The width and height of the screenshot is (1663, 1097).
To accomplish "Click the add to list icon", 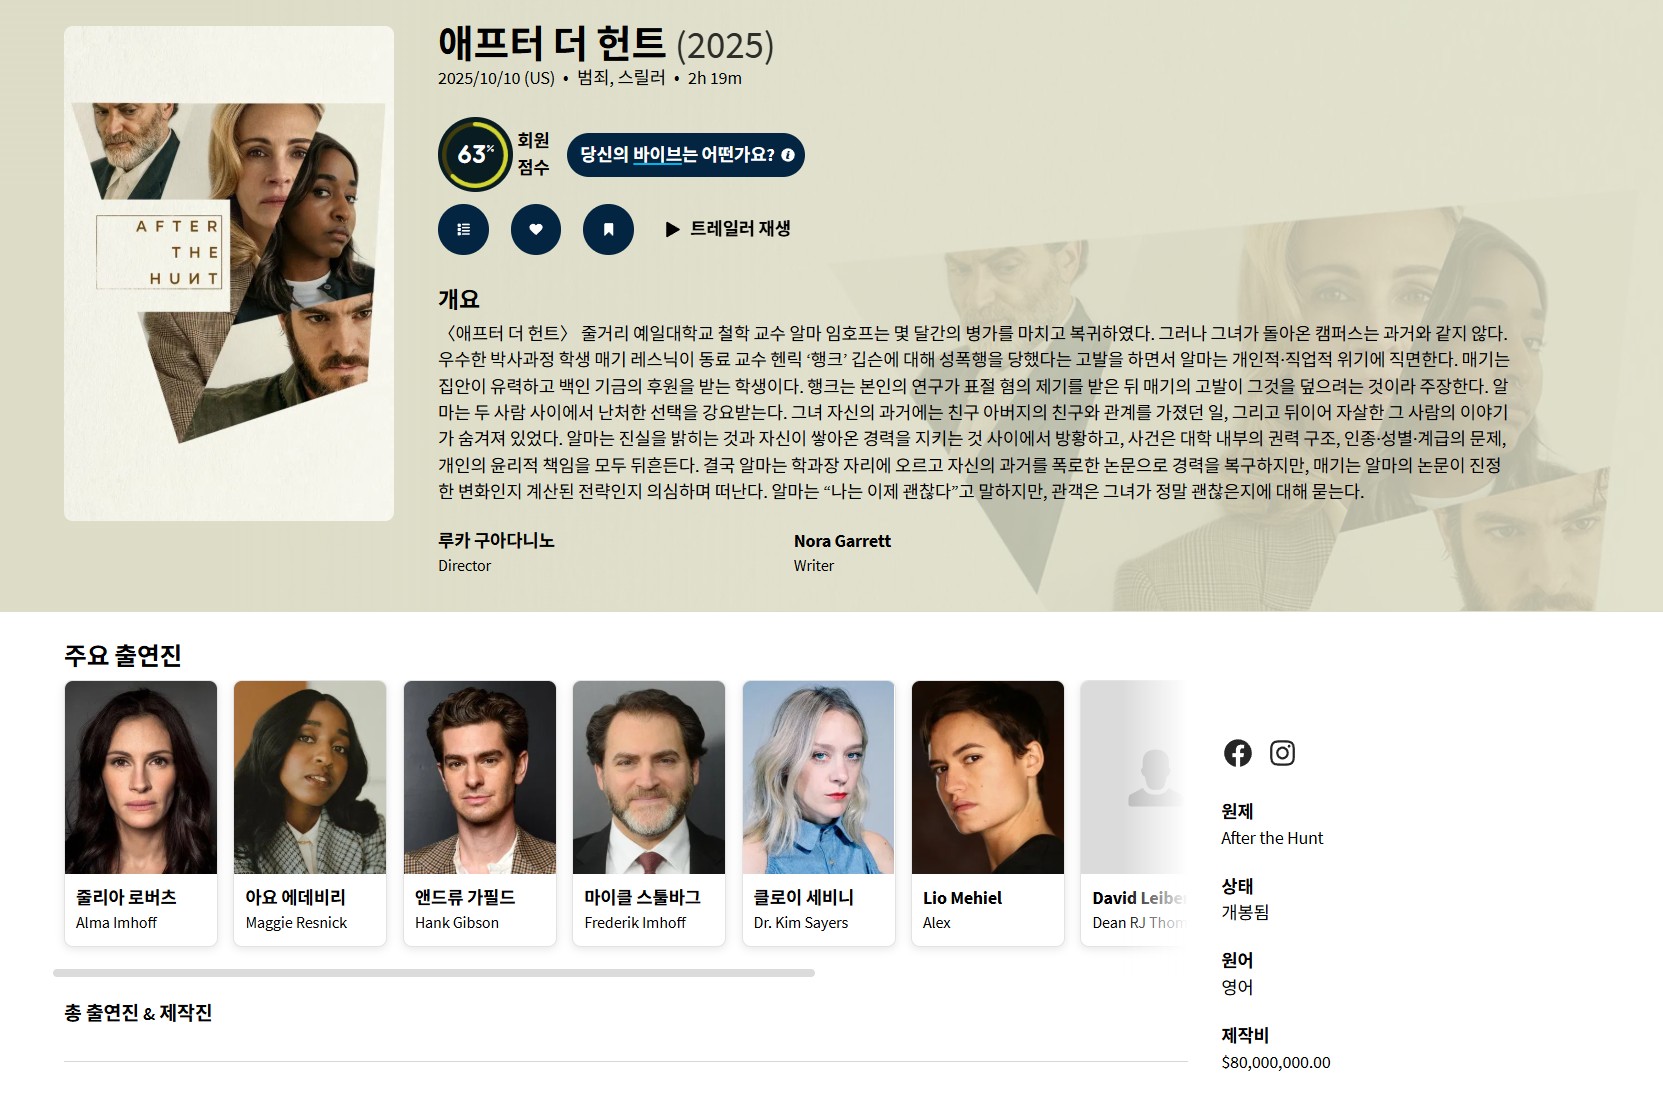I will coord(463,229).
